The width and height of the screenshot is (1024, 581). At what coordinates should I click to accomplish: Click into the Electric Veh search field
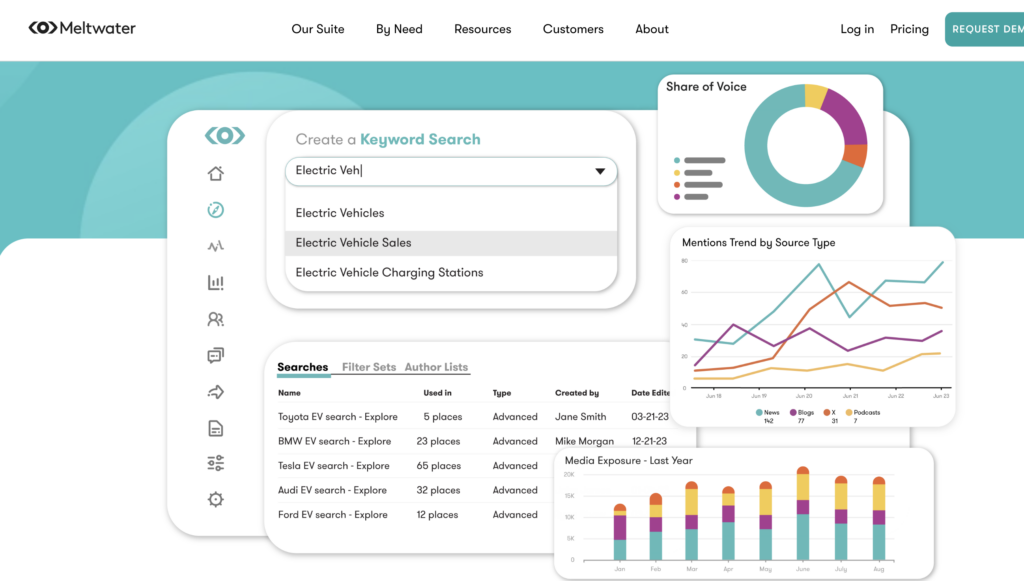[x=451, y=171]
